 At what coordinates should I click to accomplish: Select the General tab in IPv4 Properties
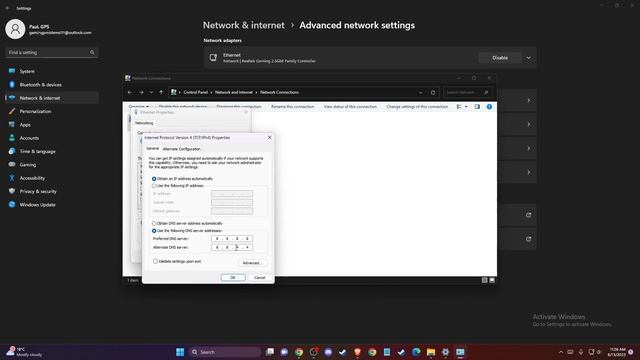(x=152, y=149)
